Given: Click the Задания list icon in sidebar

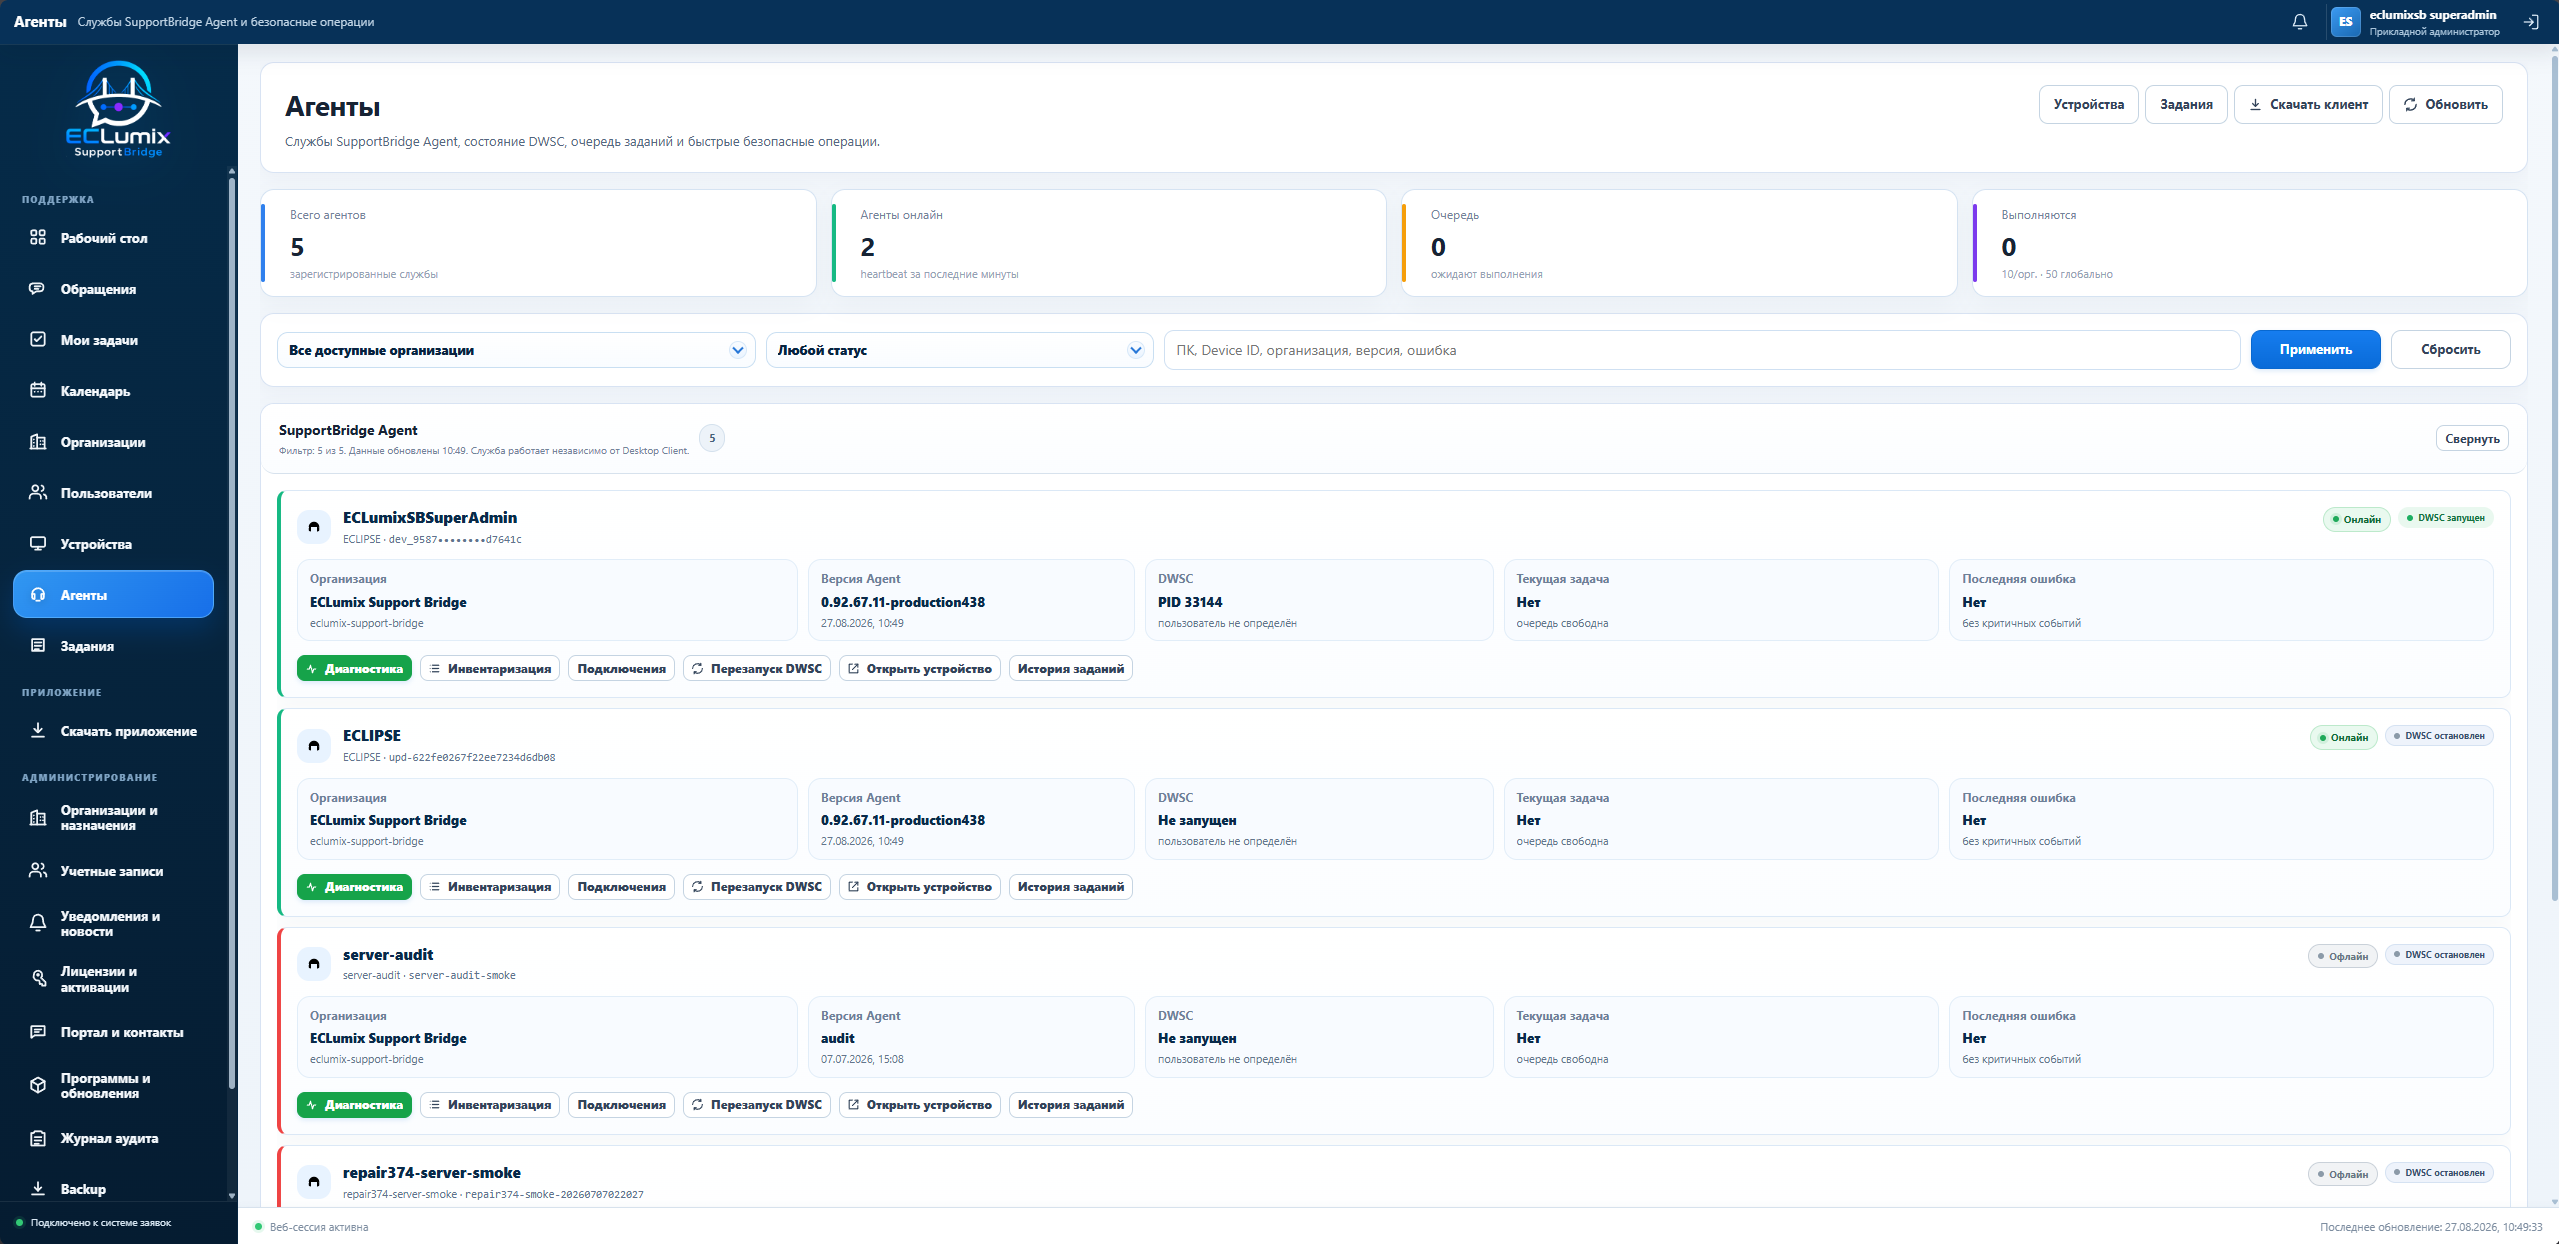Looking at the screenshot, I should 38,646.
